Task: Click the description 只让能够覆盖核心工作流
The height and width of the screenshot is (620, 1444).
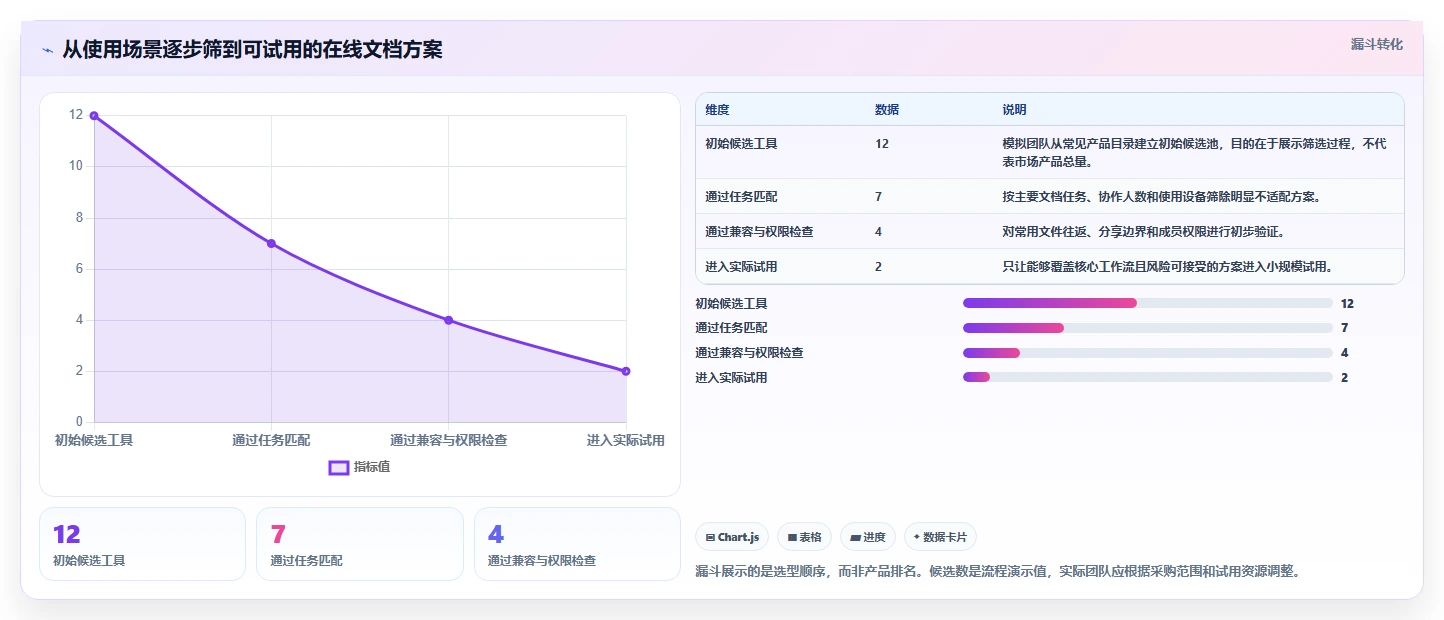Action: coord(1167,267)
